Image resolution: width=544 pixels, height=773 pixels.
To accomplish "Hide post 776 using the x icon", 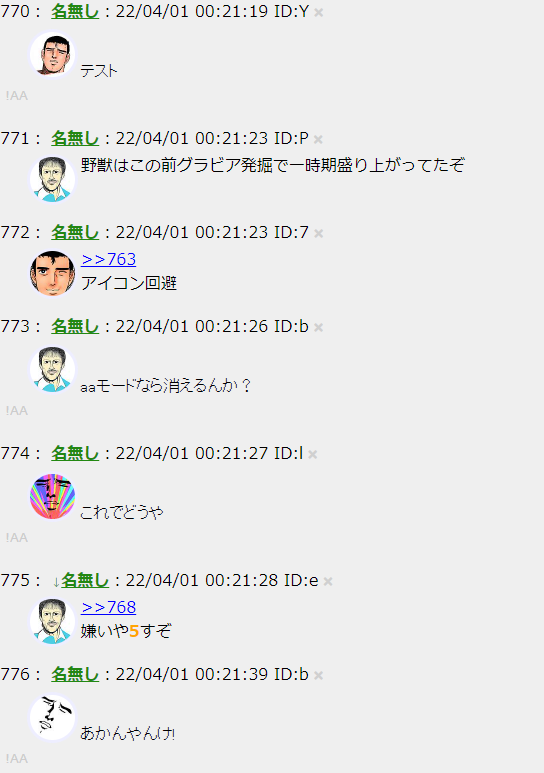I will tap(319, 675).
